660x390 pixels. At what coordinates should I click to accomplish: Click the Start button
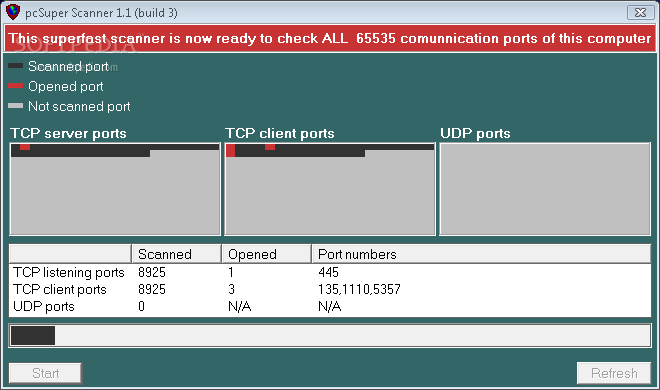pyautogui.click(x=45, y=373)
